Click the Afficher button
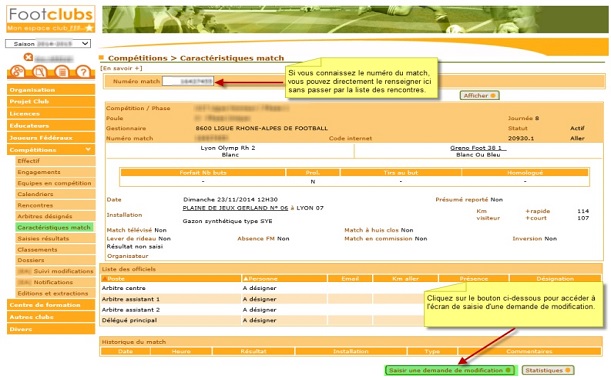Image resolution: width=611 pixels, height=378 pixels. click(479, 95)
